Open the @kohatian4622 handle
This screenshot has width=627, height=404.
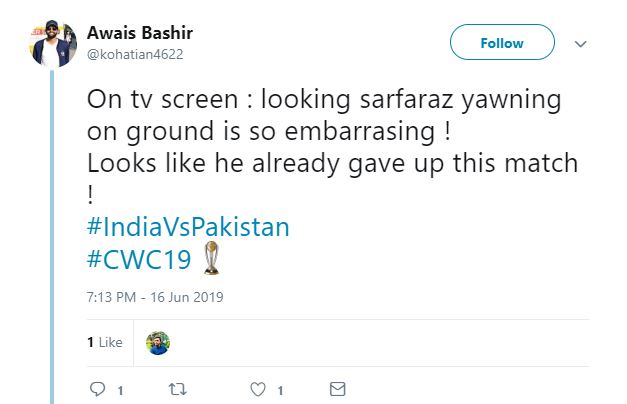coord(136,53)
